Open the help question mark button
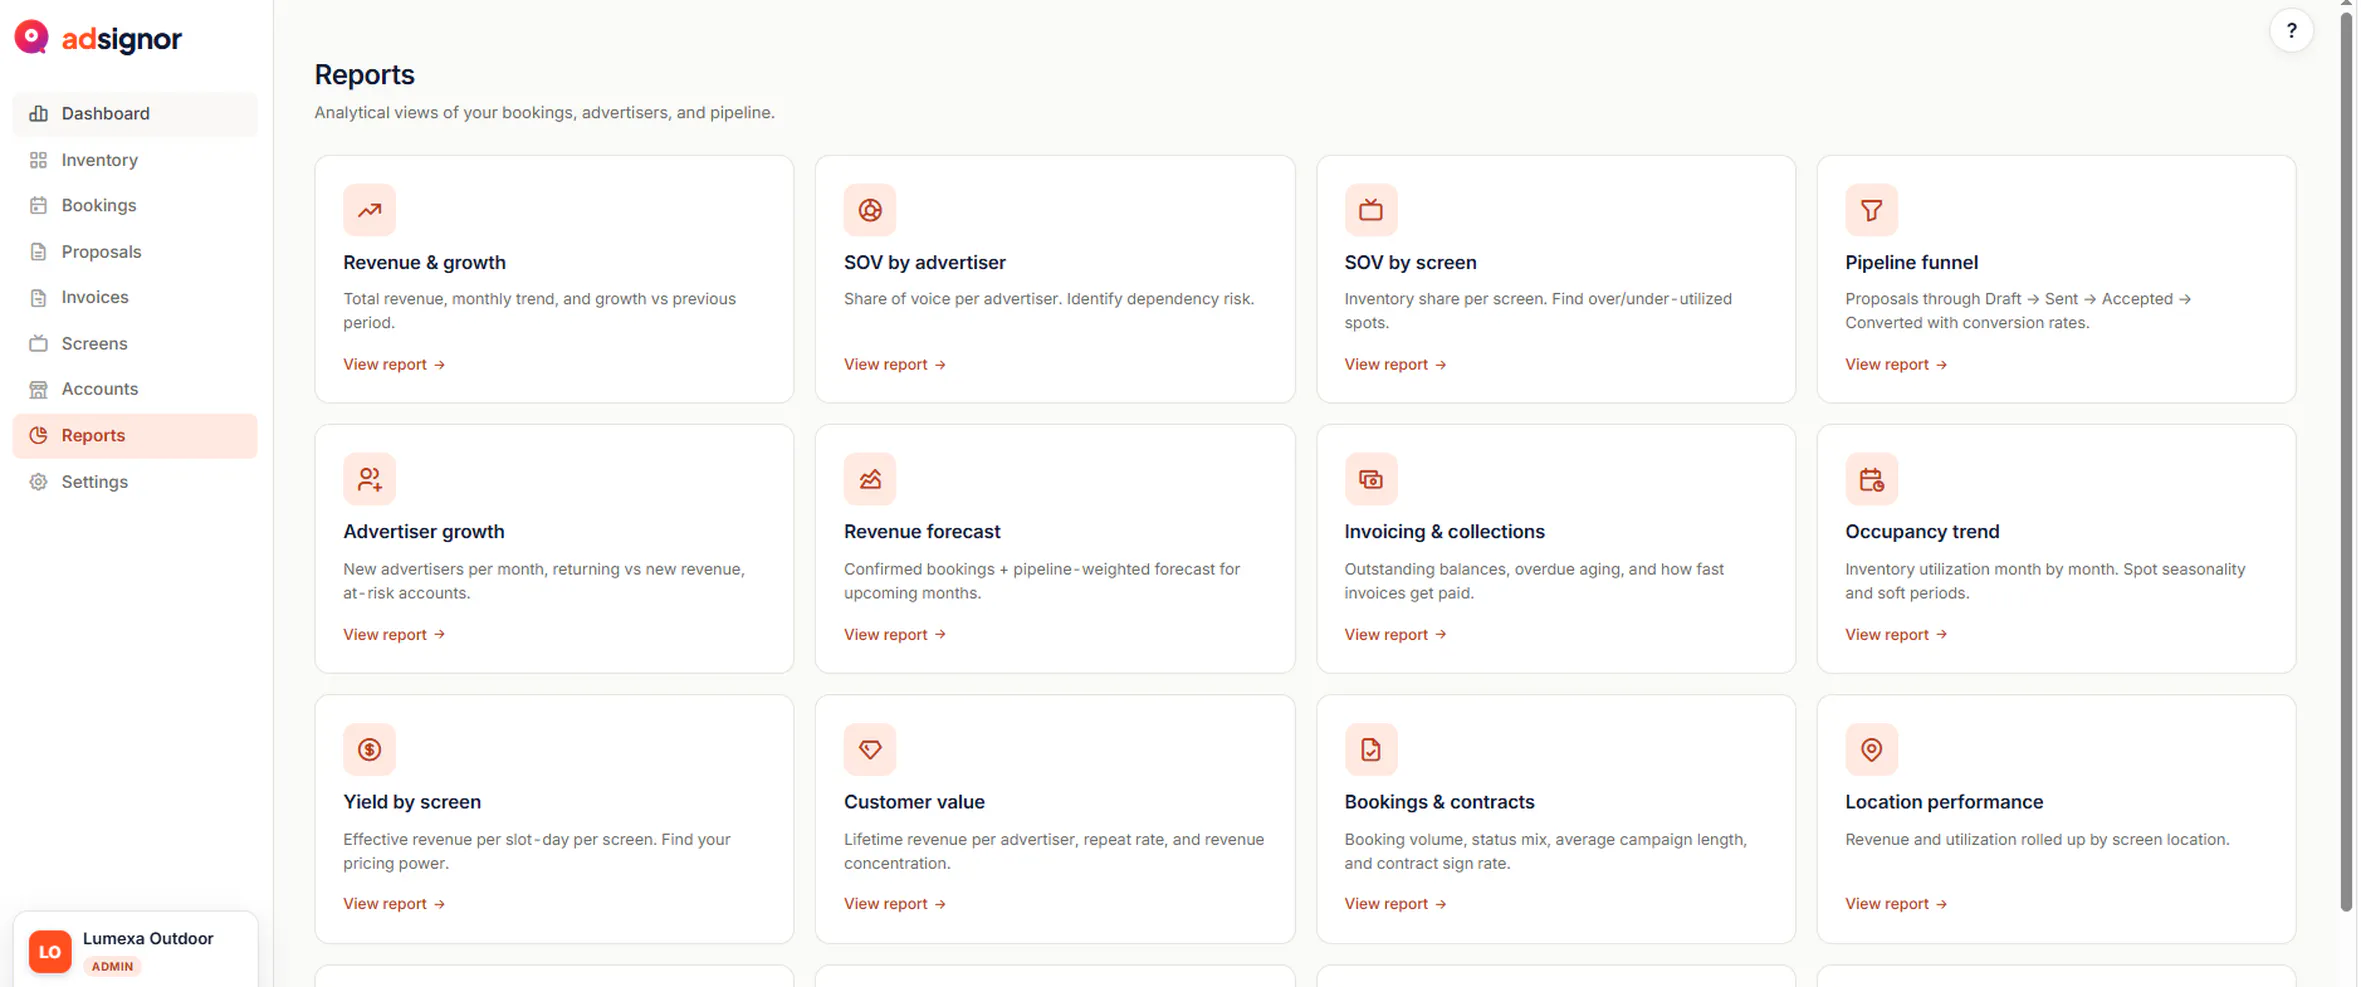The height and width of the screenshot is (987, 2361). (x=2290, y=31)
